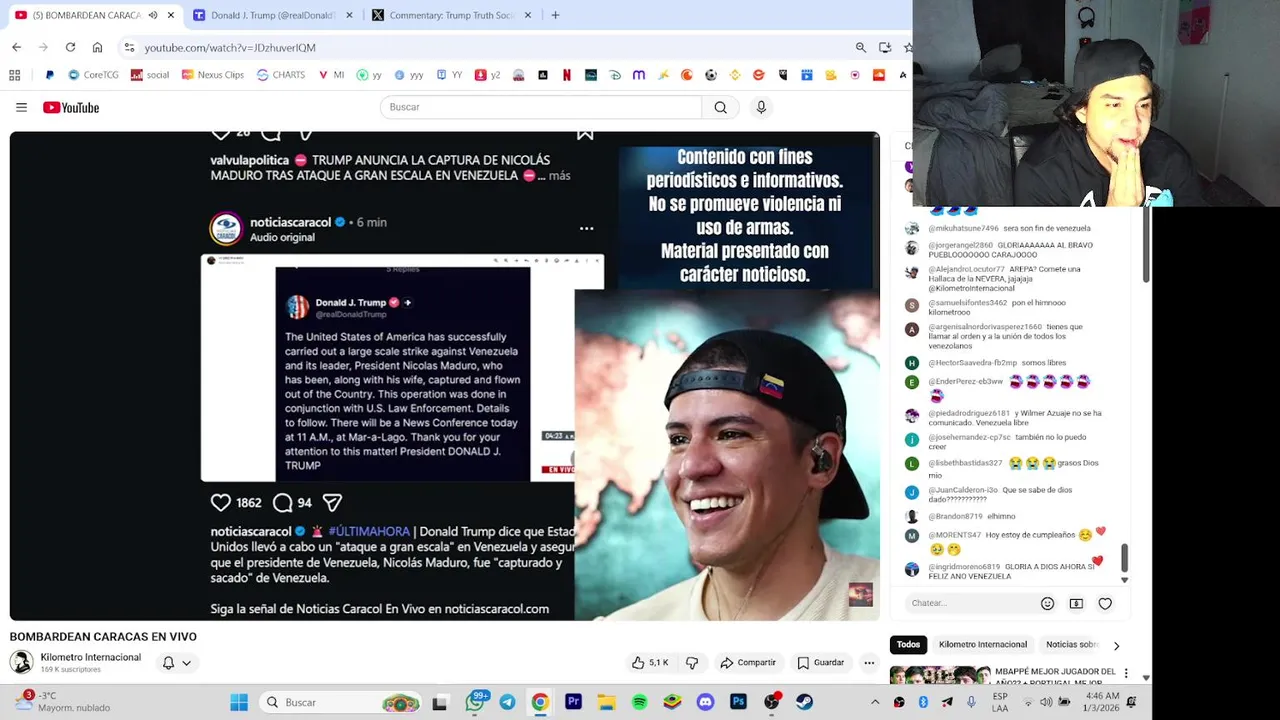Mute the YouTube tab via speaker icon
Image resolution: width=1280 pixels, height=720 pixels.
pos(153,15)
